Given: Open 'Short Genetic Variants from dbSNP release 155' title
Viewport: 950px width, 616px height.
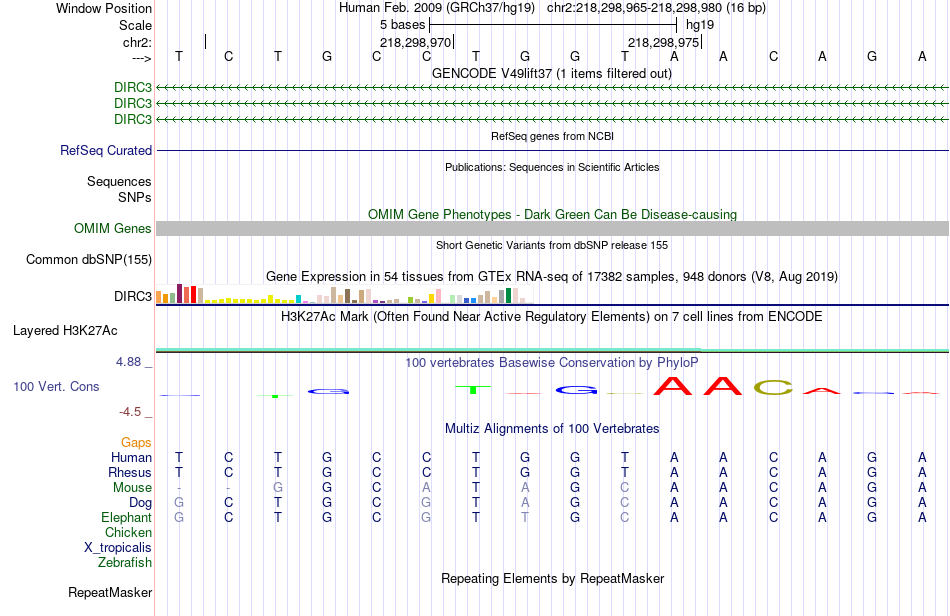Looking at the screenshot, I should tap(552, 245).
